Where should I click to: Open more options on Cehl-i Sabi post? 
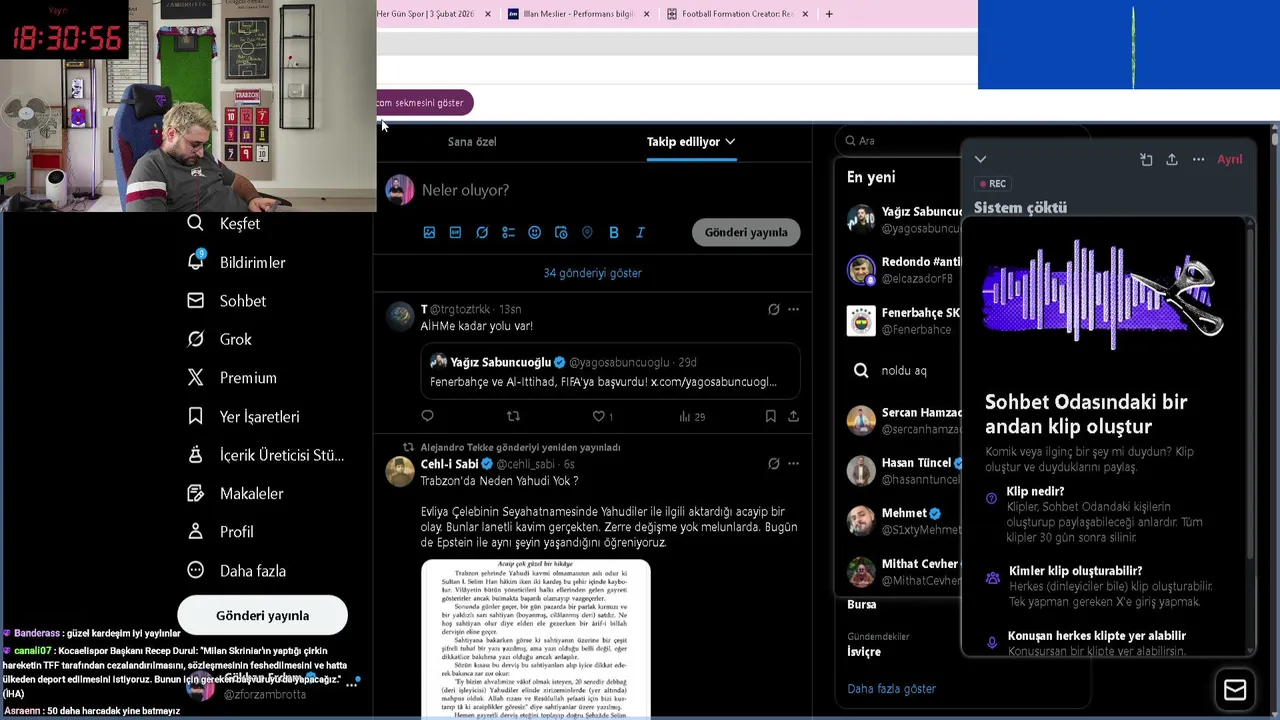tap(793, 463)
